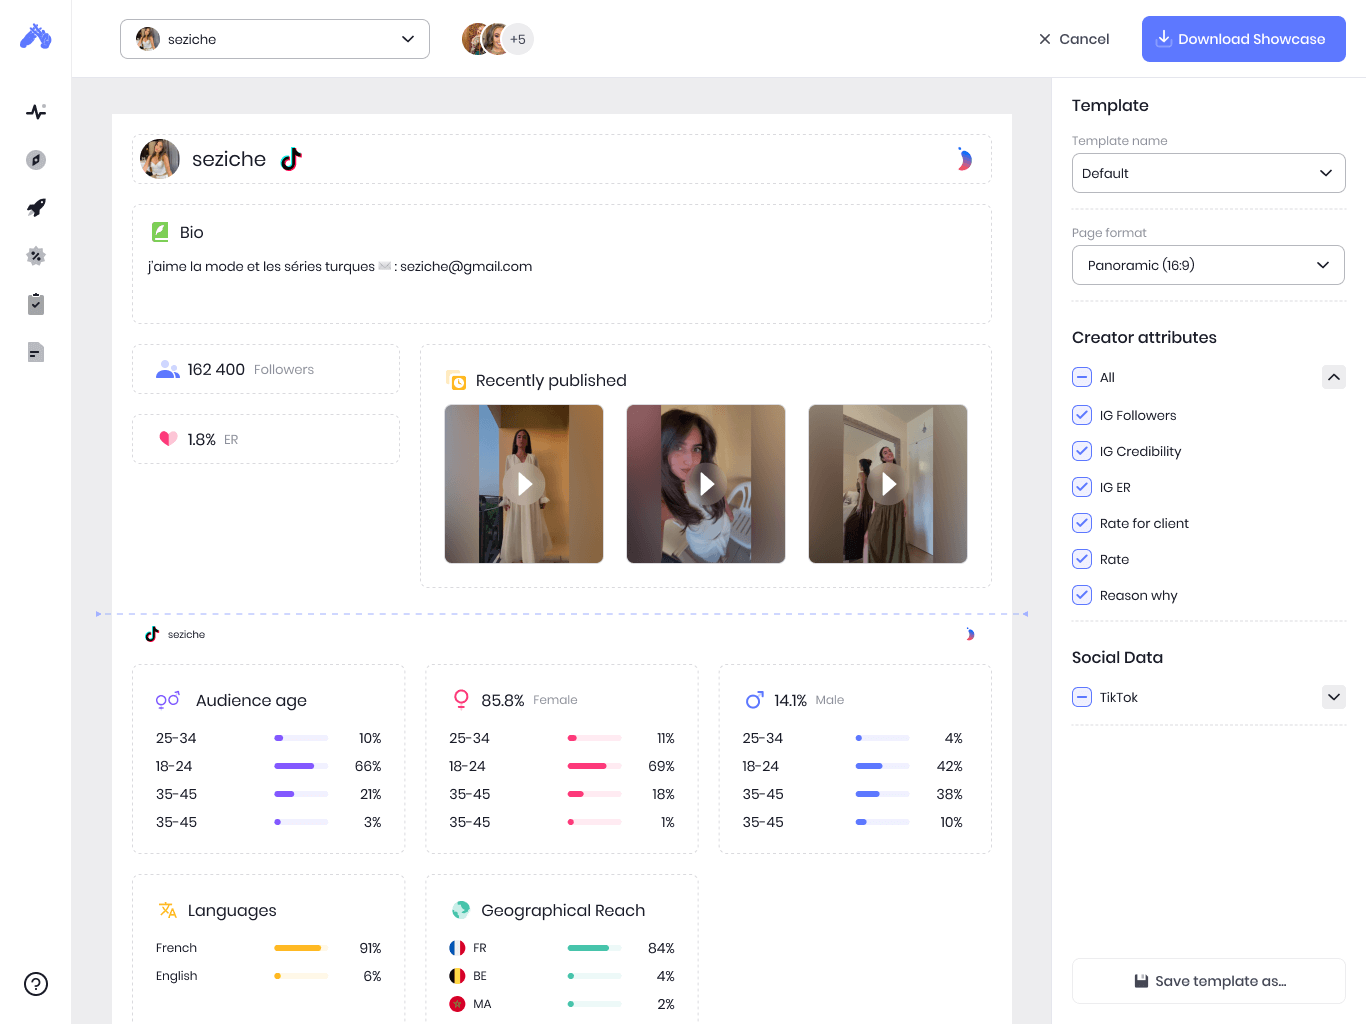Cancel the showcase editing
1366x1024 pixels.
point(1074,39)
